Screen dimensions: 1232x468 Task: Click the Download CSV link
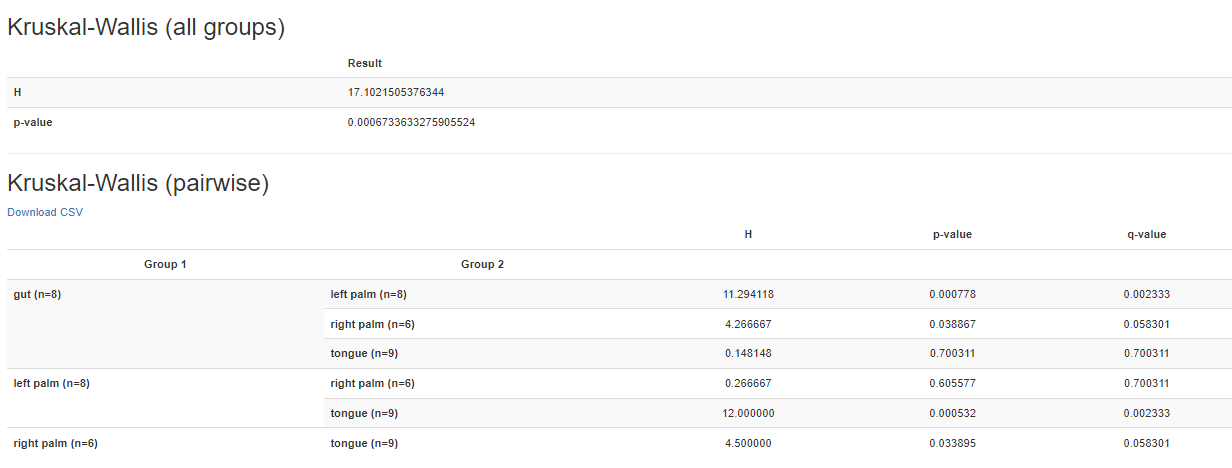click(x=45, y=212)
